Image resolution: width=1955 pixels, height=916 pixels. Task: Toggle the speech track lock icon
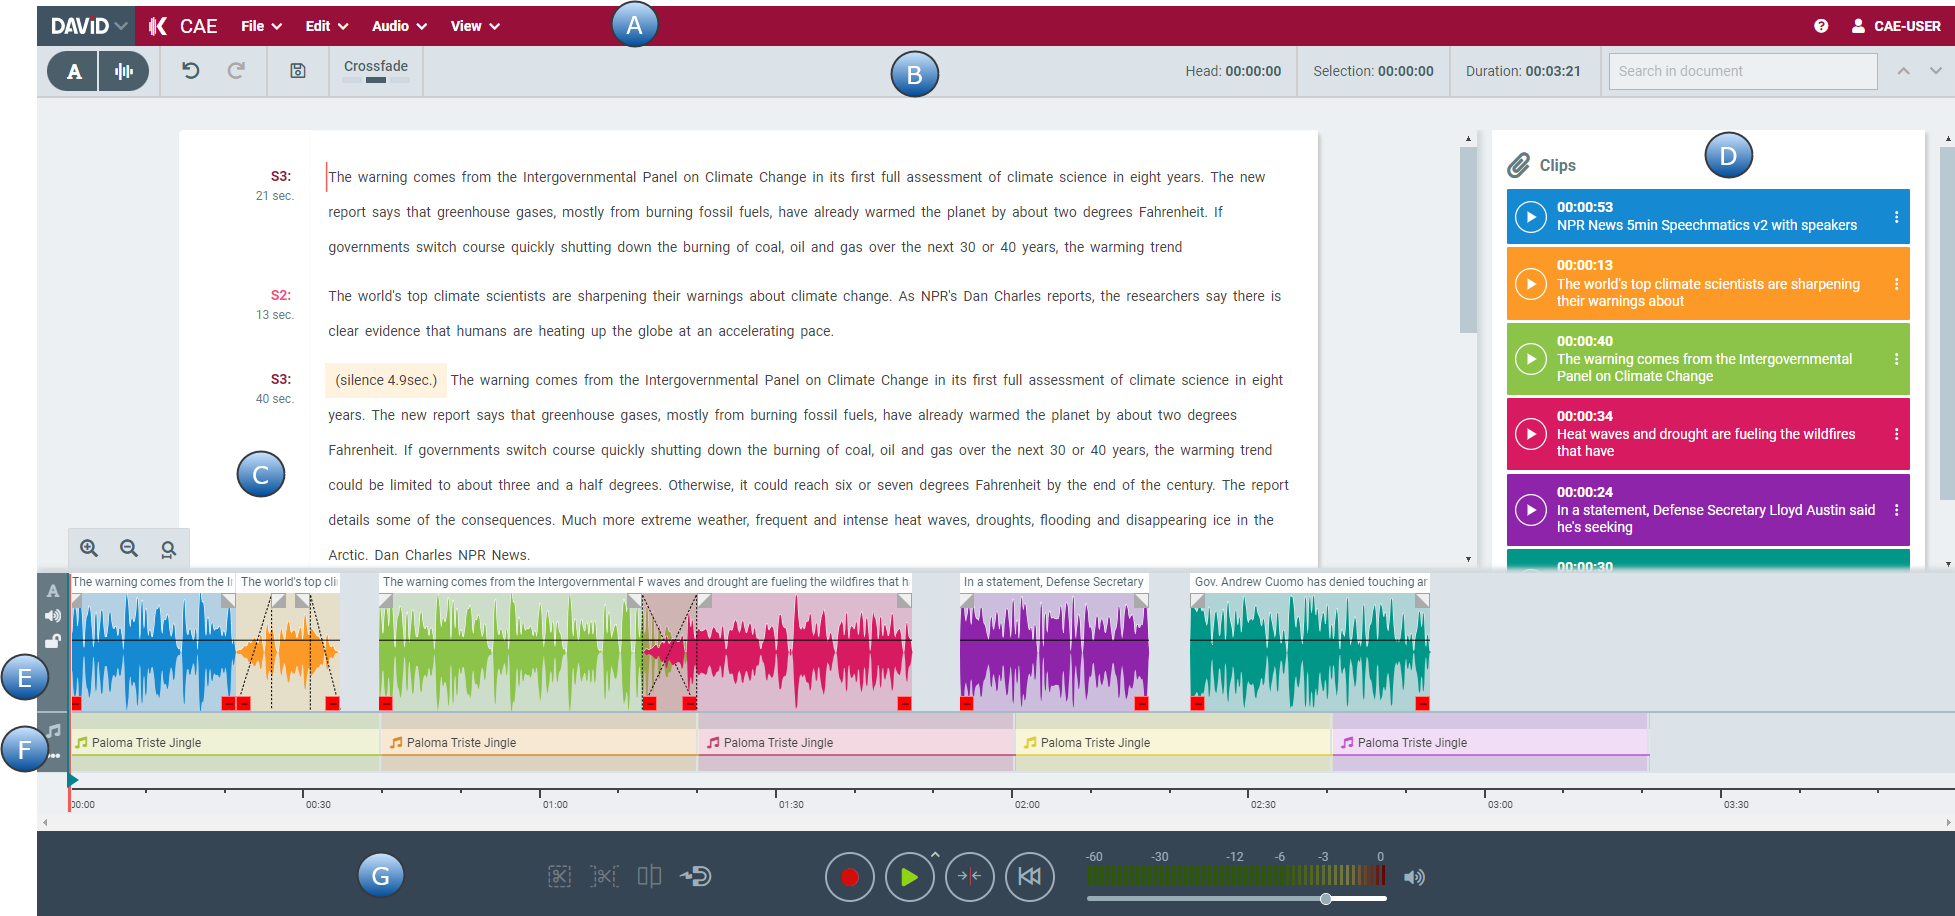click(53, 641)
